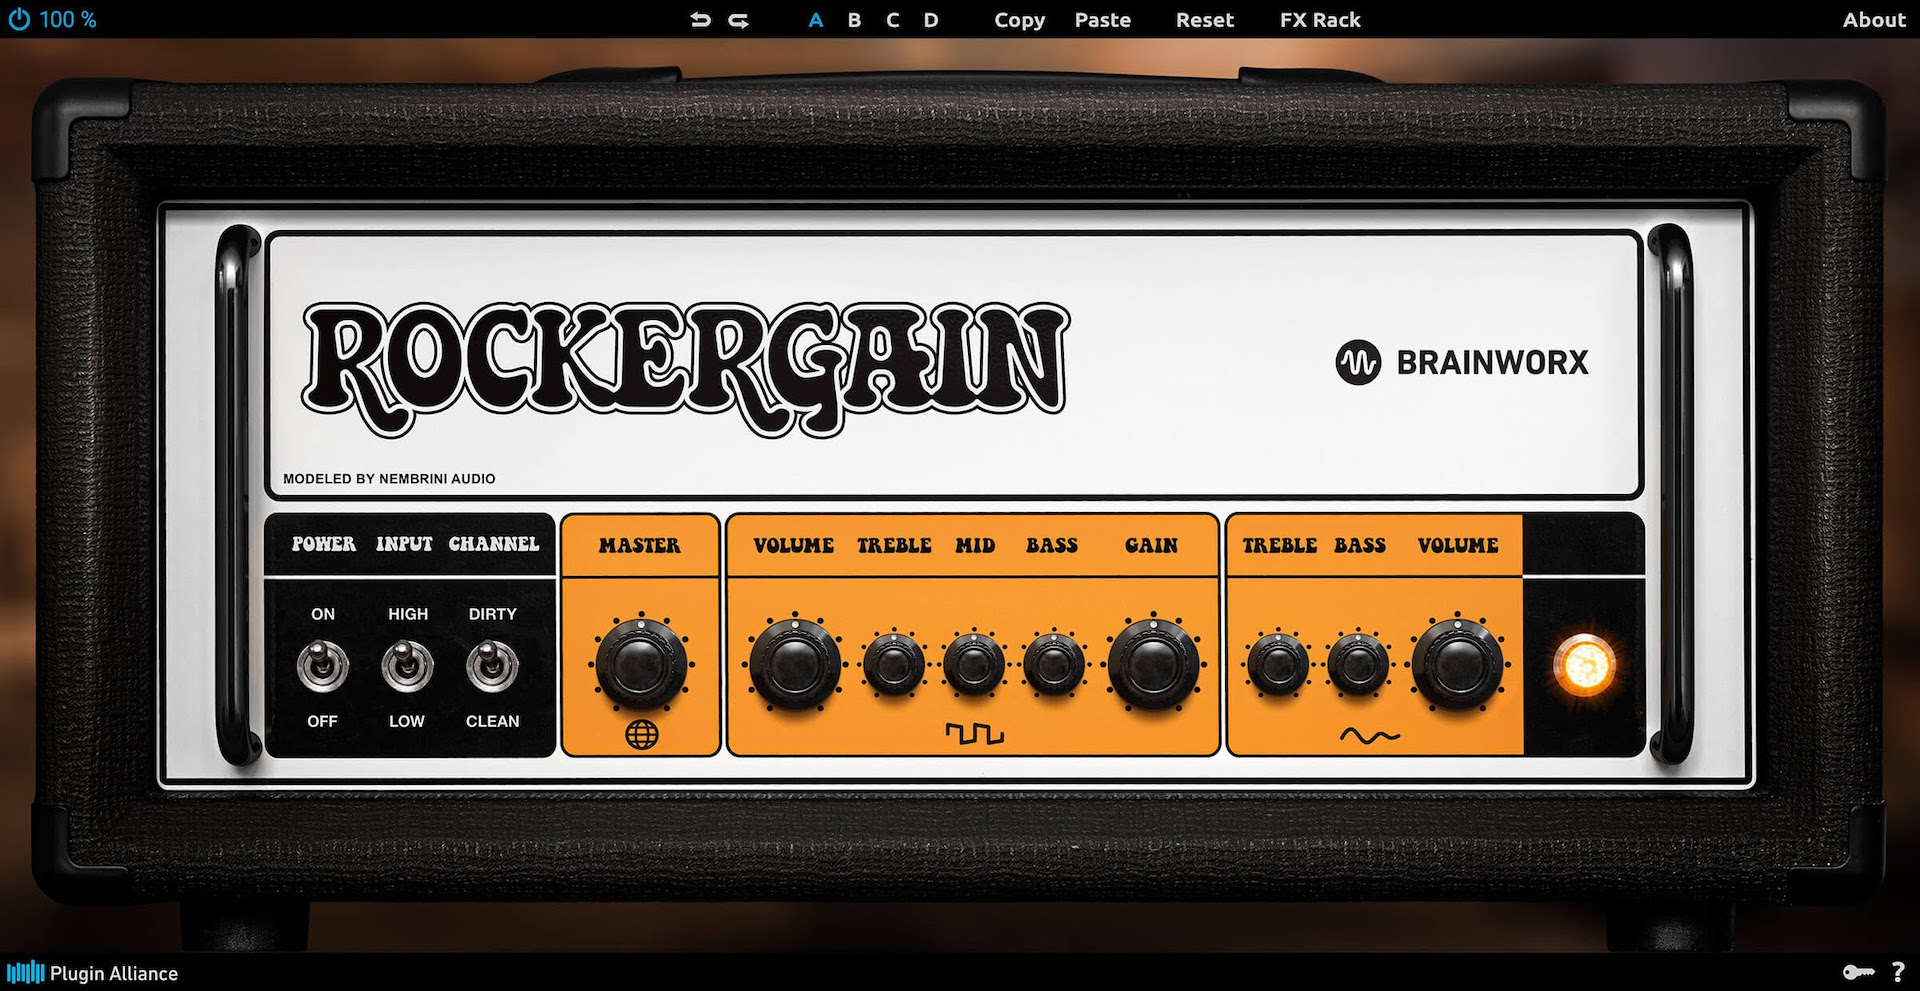This screenshot has width=1920, height=991.
Task: Click the redo arrow icon
Action: (x=739, y=20)
